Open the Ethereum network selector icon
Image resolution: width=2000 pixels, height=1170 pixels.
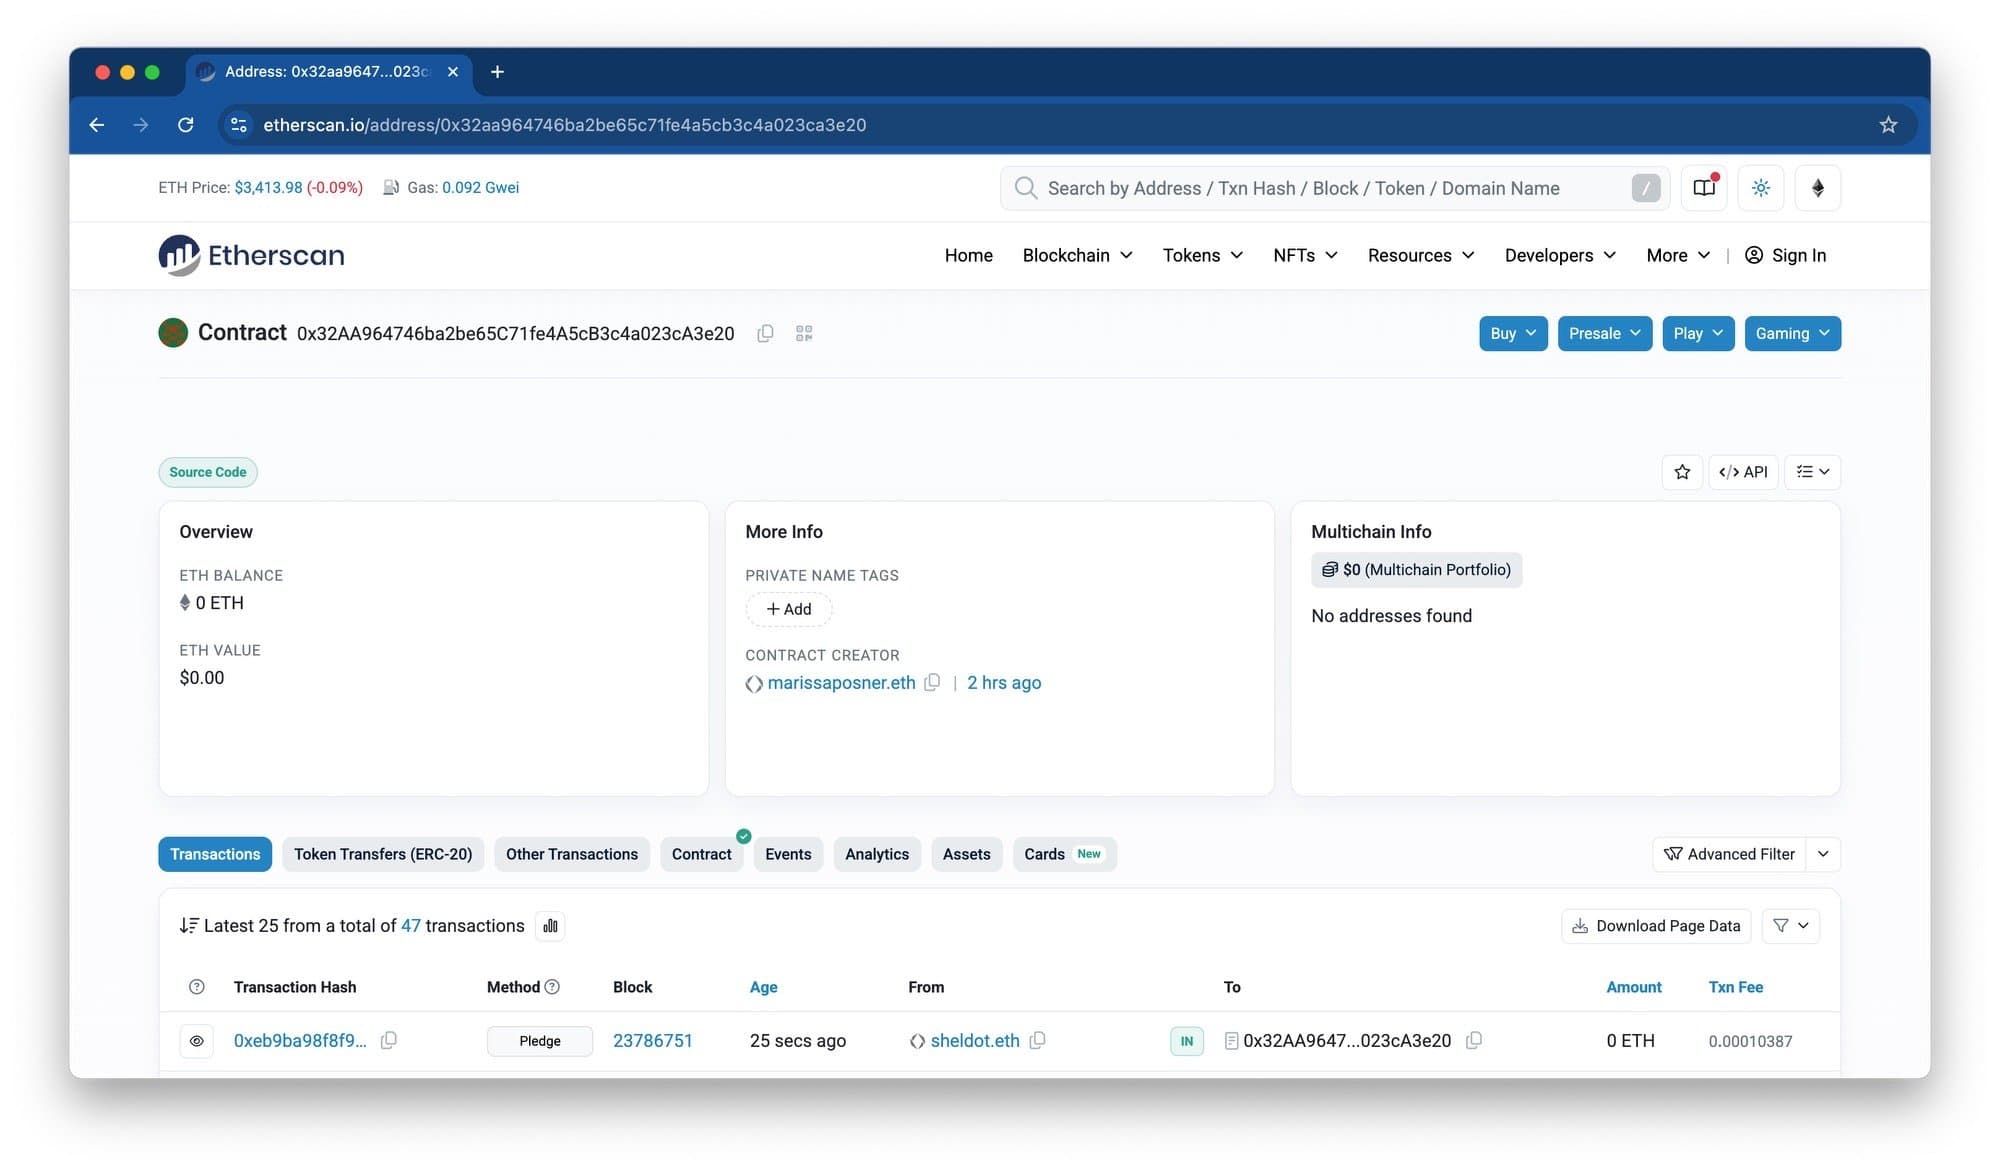click(x=1818, y=188)
